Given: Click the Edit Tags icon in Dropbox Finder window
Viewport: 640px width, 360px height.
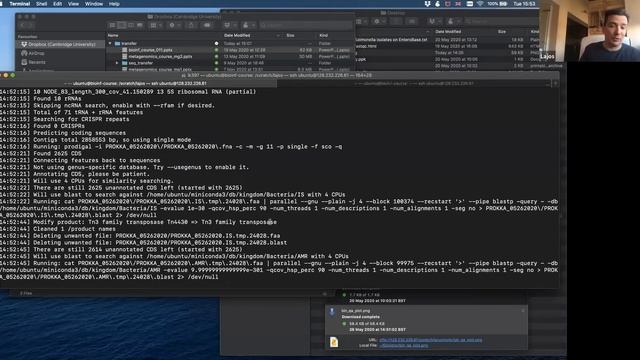Looking at the screenshot, I should 207,25.
